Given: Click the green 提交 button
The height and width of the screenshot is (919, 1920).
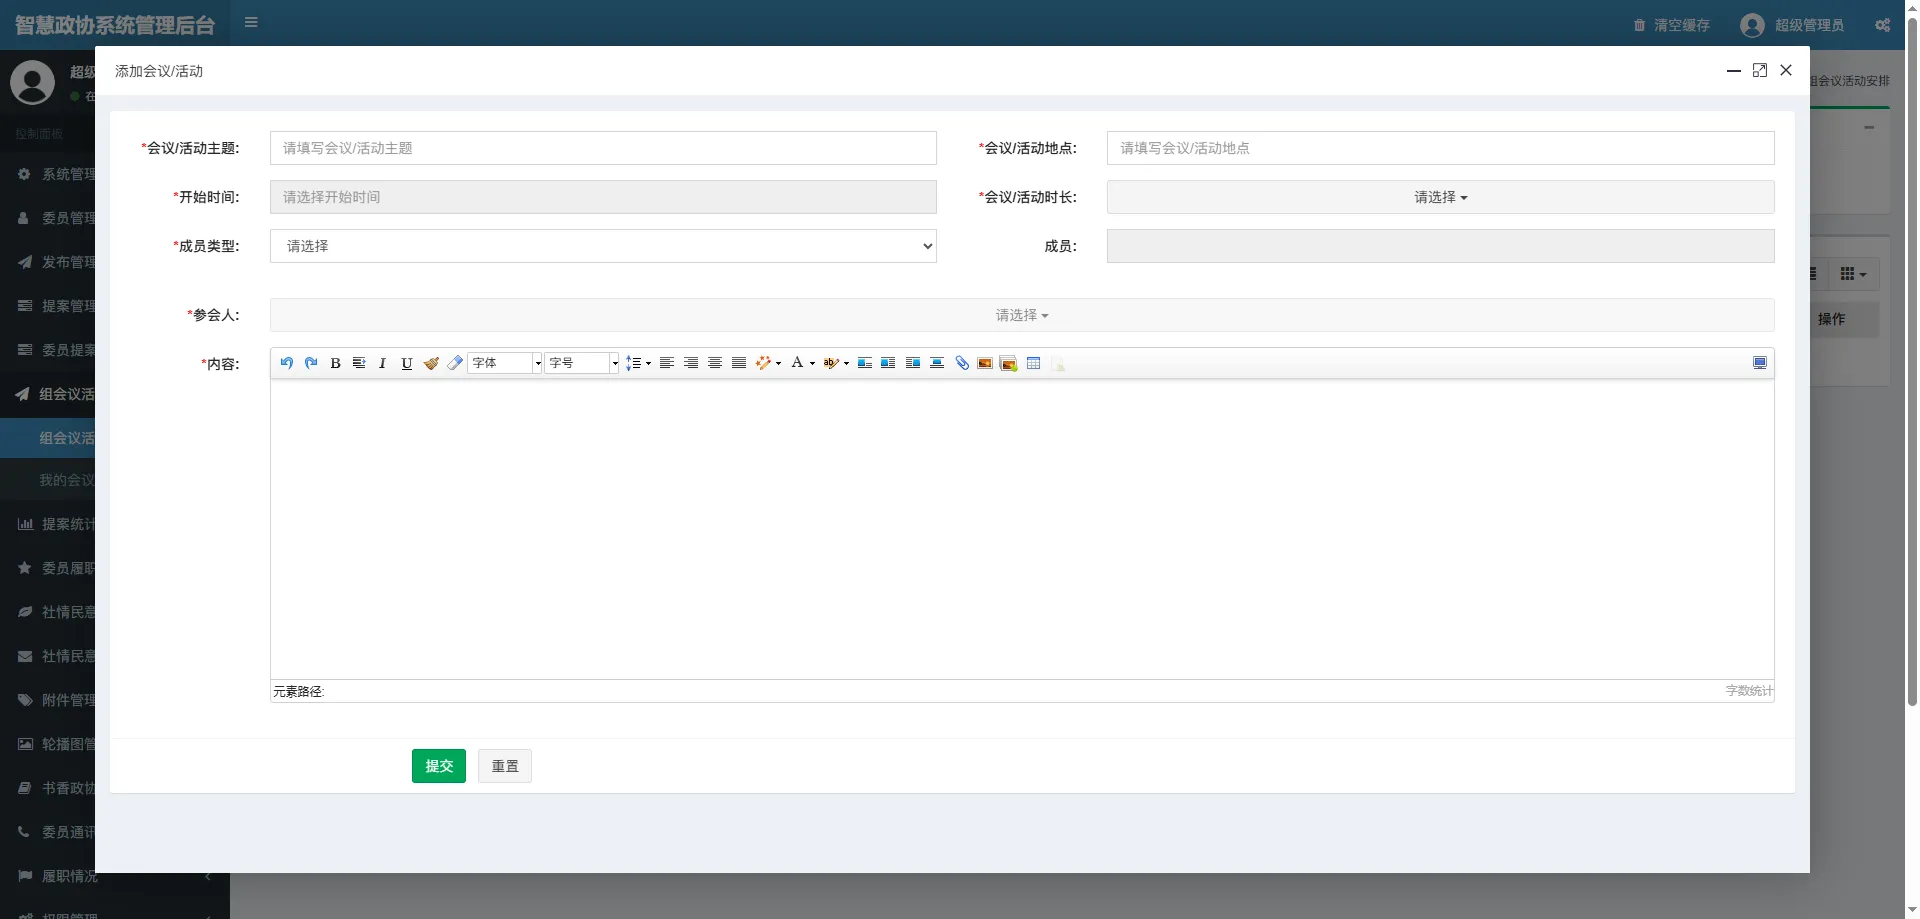Looking at the screenshot, I should tap(439, 766).
